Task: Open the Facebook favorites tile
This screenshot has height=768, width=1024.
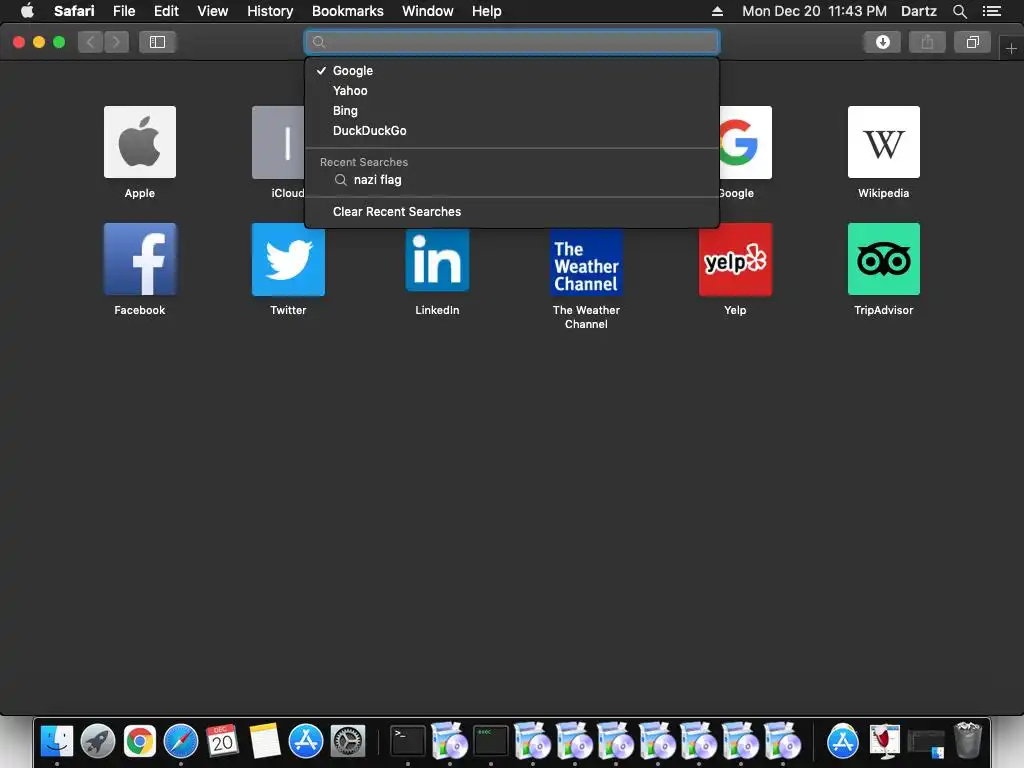Action: click(140, 259)
